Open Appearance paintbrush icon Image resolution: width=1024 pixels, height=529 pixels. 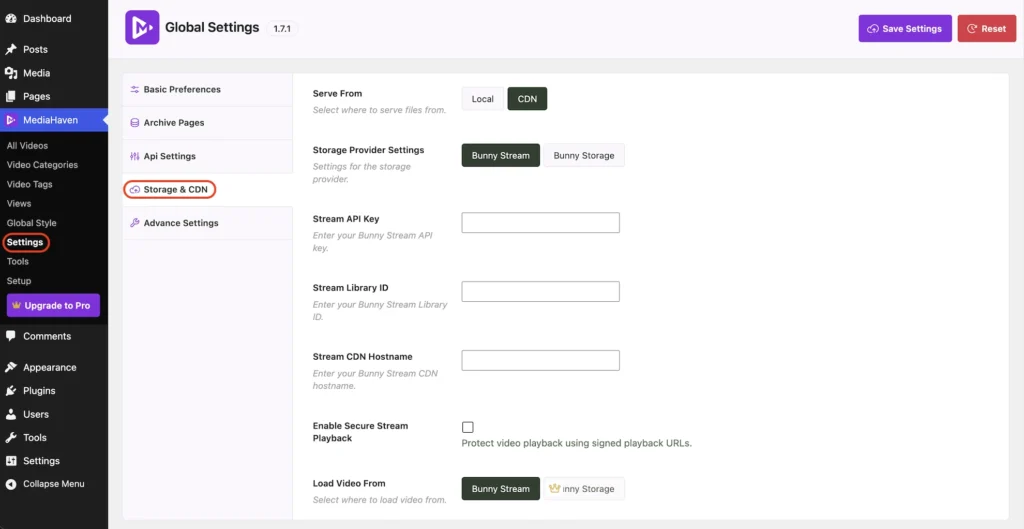10,367
